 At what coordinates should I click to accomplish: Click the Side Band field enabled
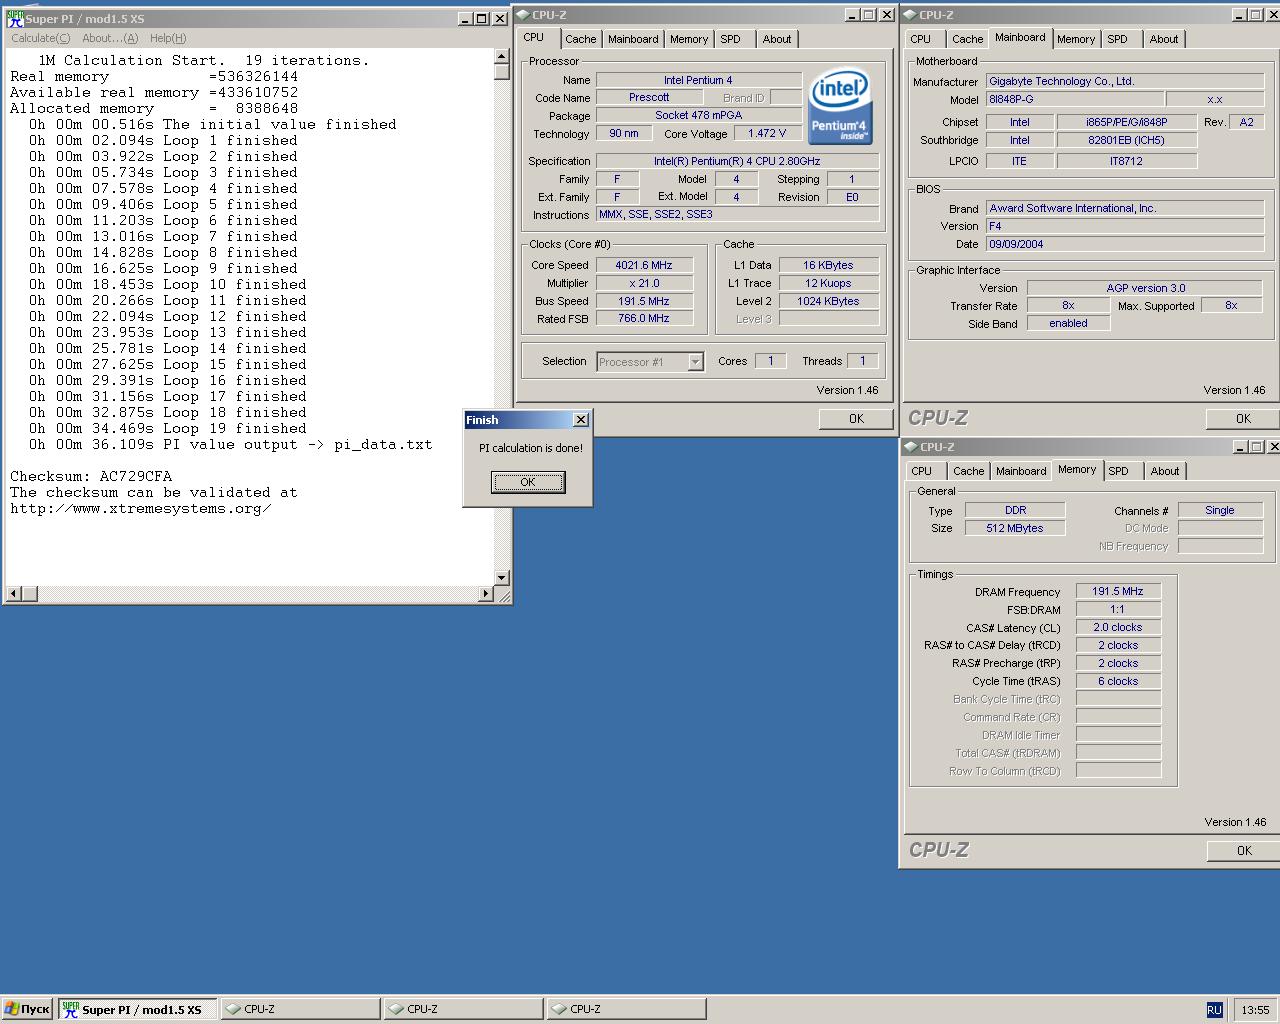coord(1068,323)
